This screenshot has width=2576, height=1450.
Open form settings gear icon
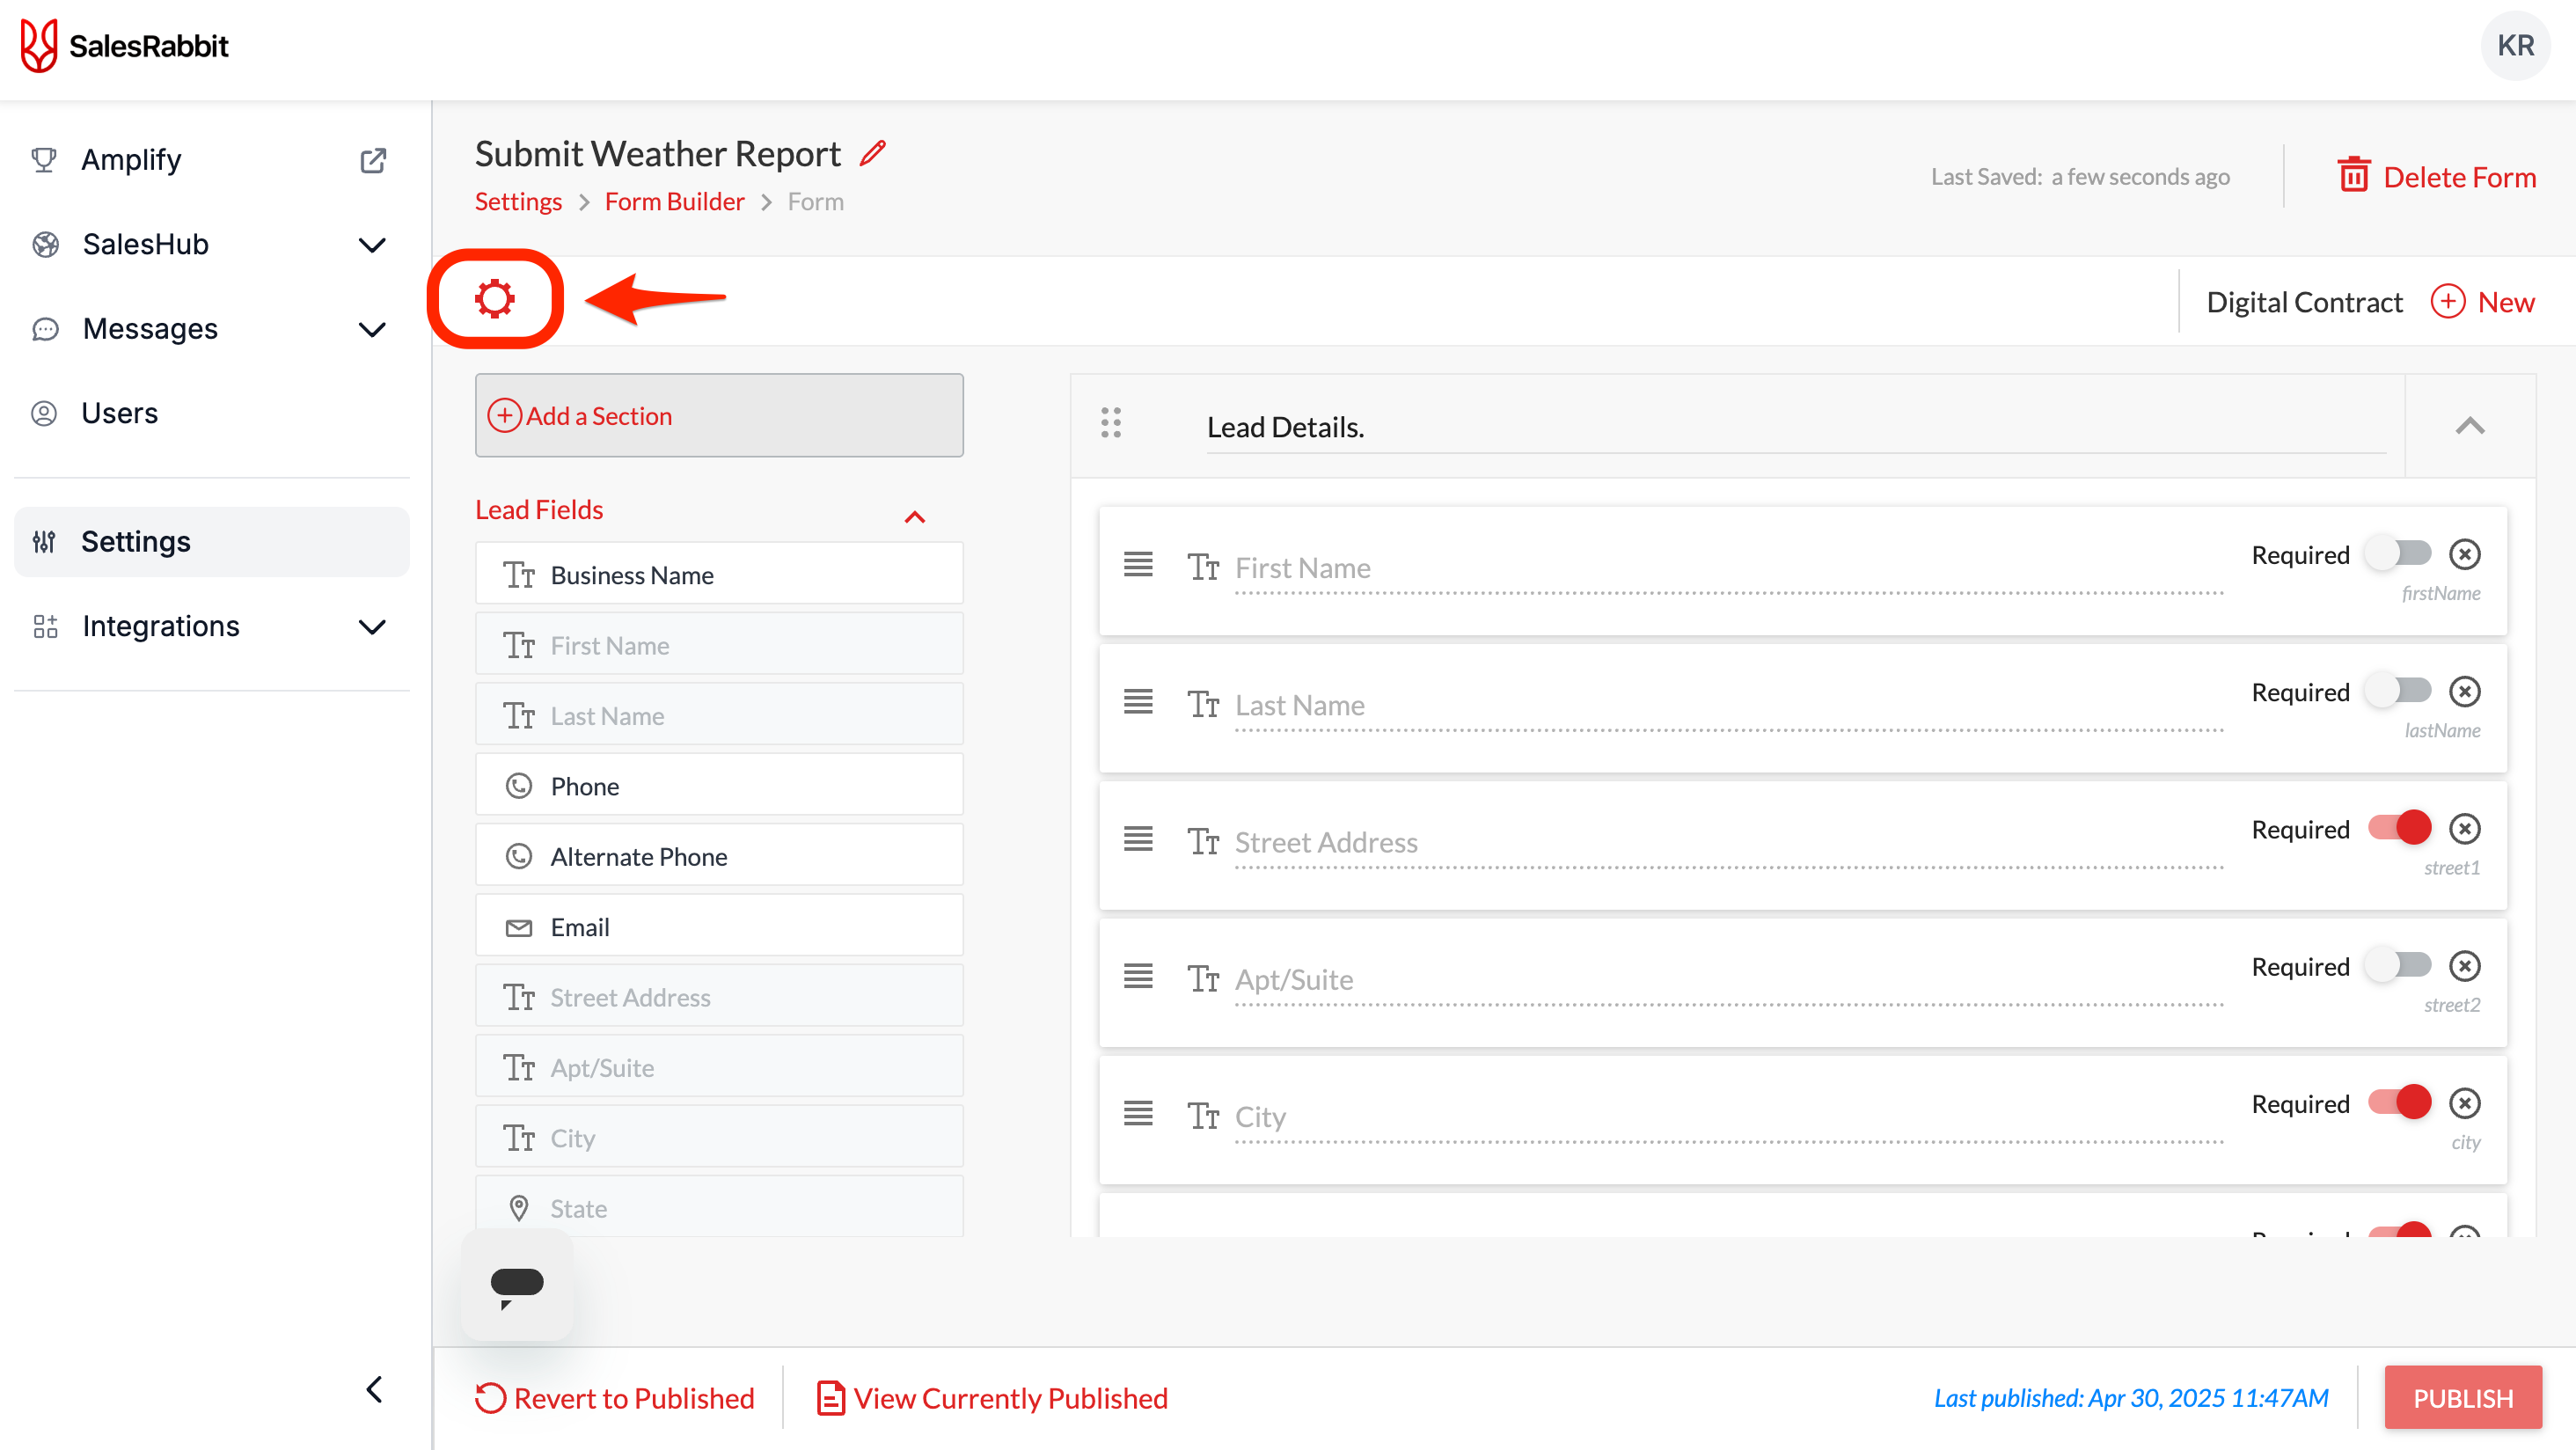(x=495, y=298)
